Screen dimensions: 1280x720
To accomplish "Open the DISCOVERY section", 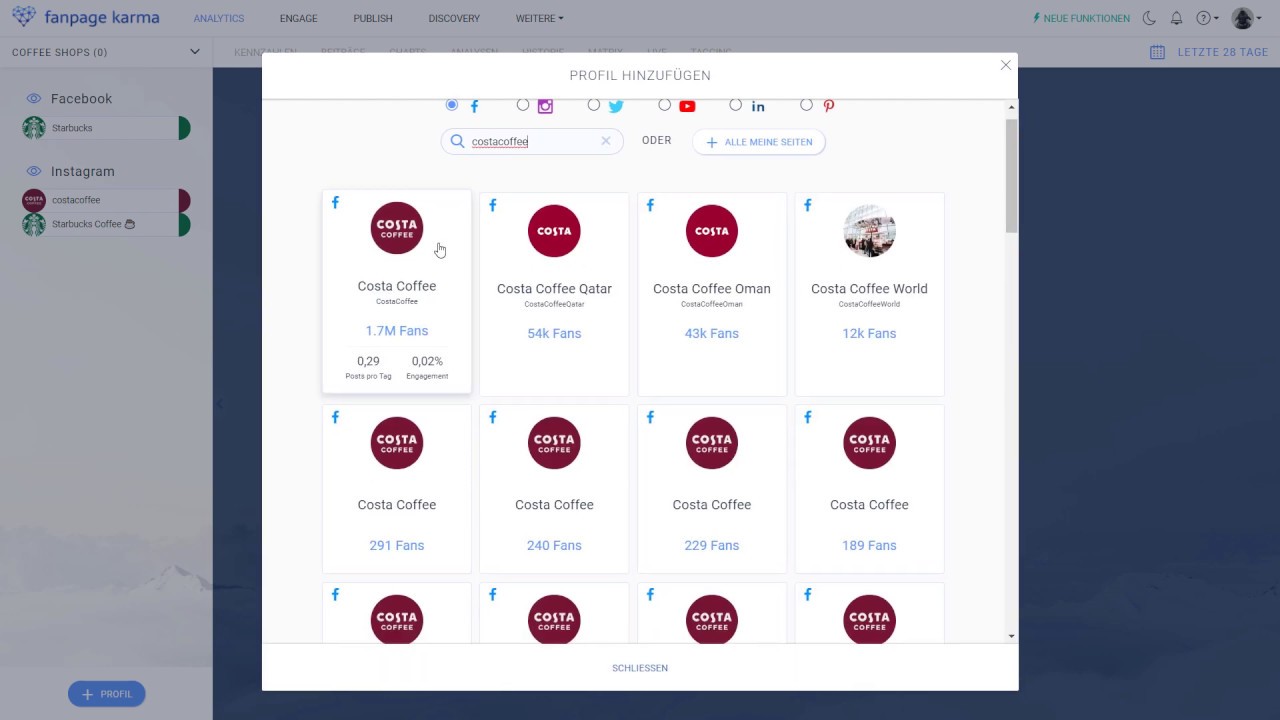I will coord(453,18).
